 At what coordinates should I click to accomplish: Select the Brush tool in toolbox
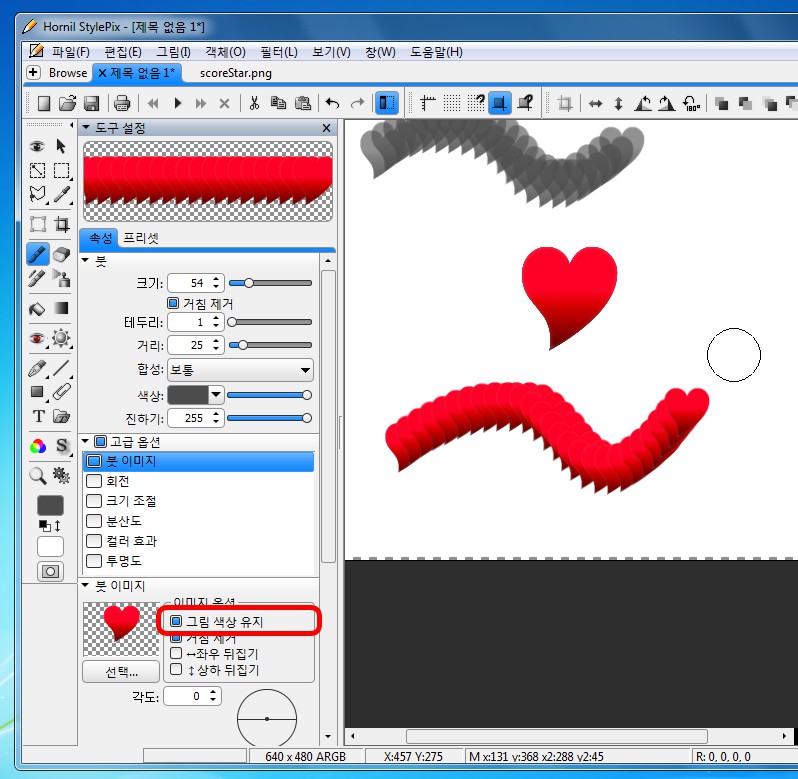(x=38, y=254)
